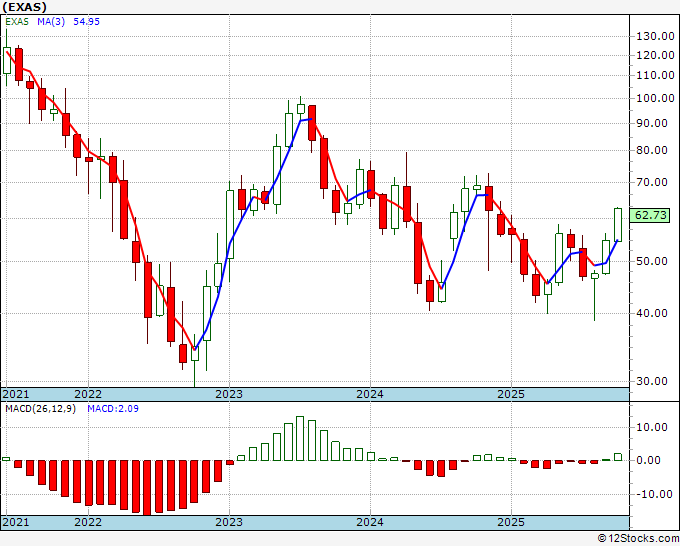This screenshot has height=546, width=680.
Task: Click the 30.00 price axis label
Action: coord(652,381)
